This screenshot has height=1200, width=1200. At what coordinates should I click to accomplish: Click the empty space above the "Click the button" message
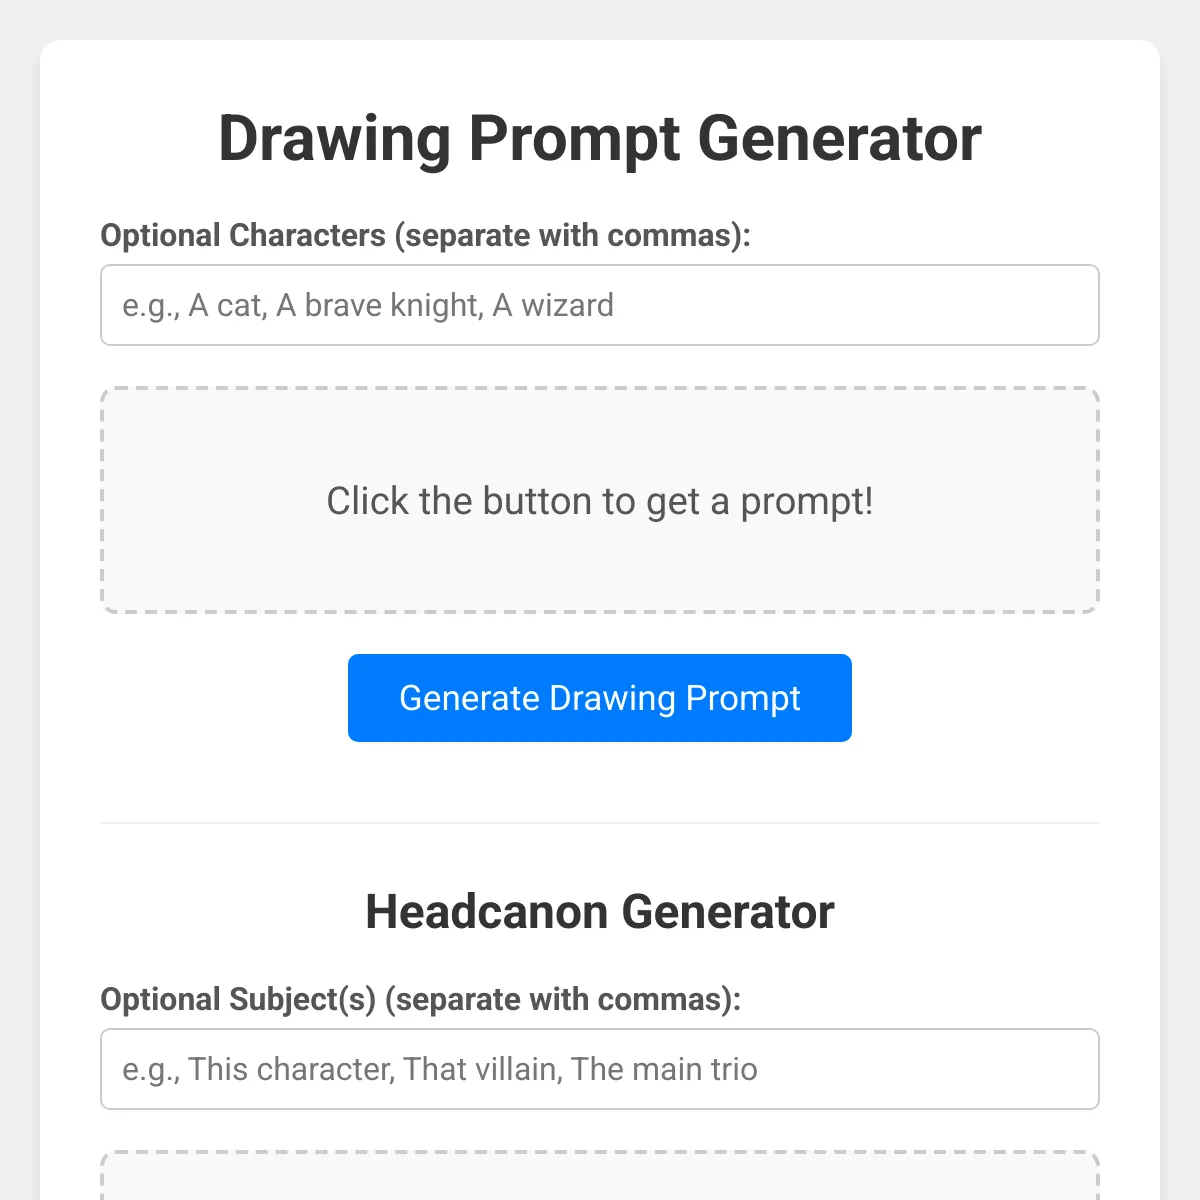pos(600,430)
